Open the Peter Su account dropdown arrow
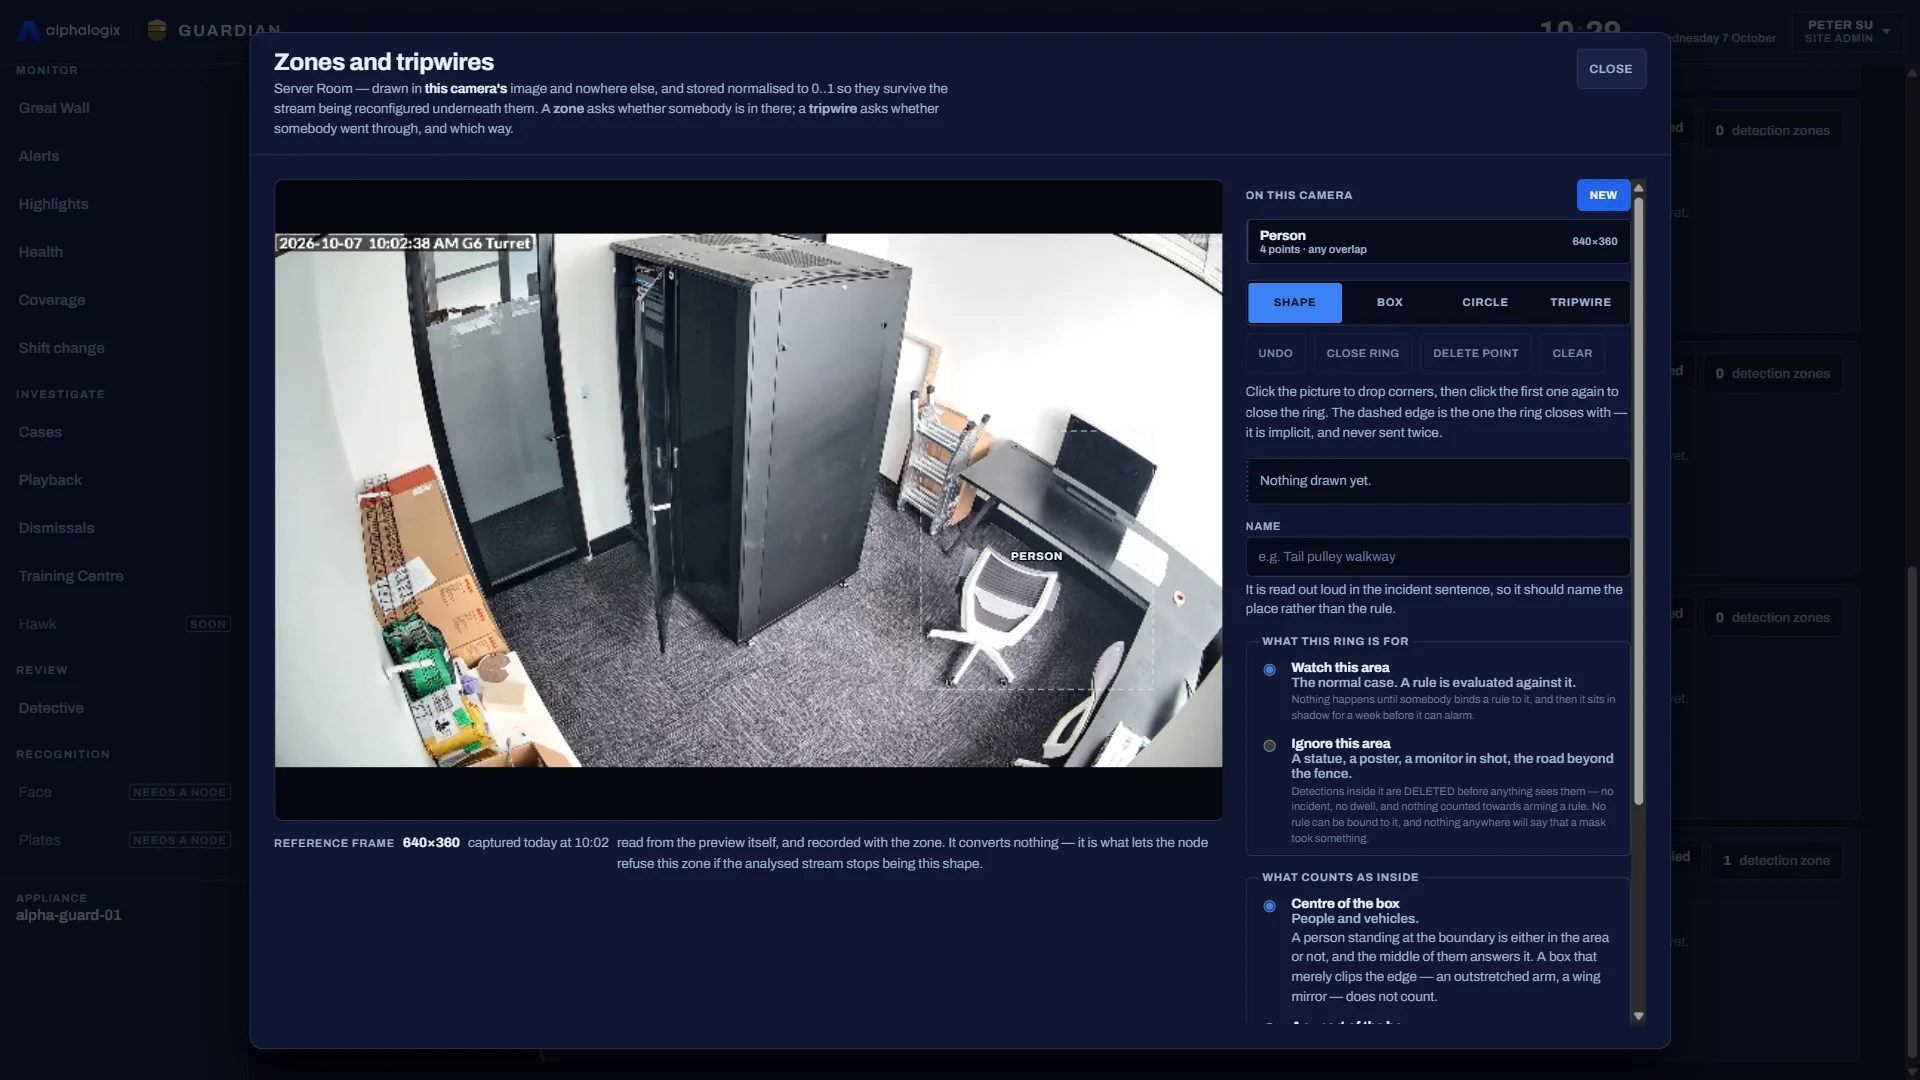1920x1080 pixels. pyautogui.click(x=1886, y=31)
